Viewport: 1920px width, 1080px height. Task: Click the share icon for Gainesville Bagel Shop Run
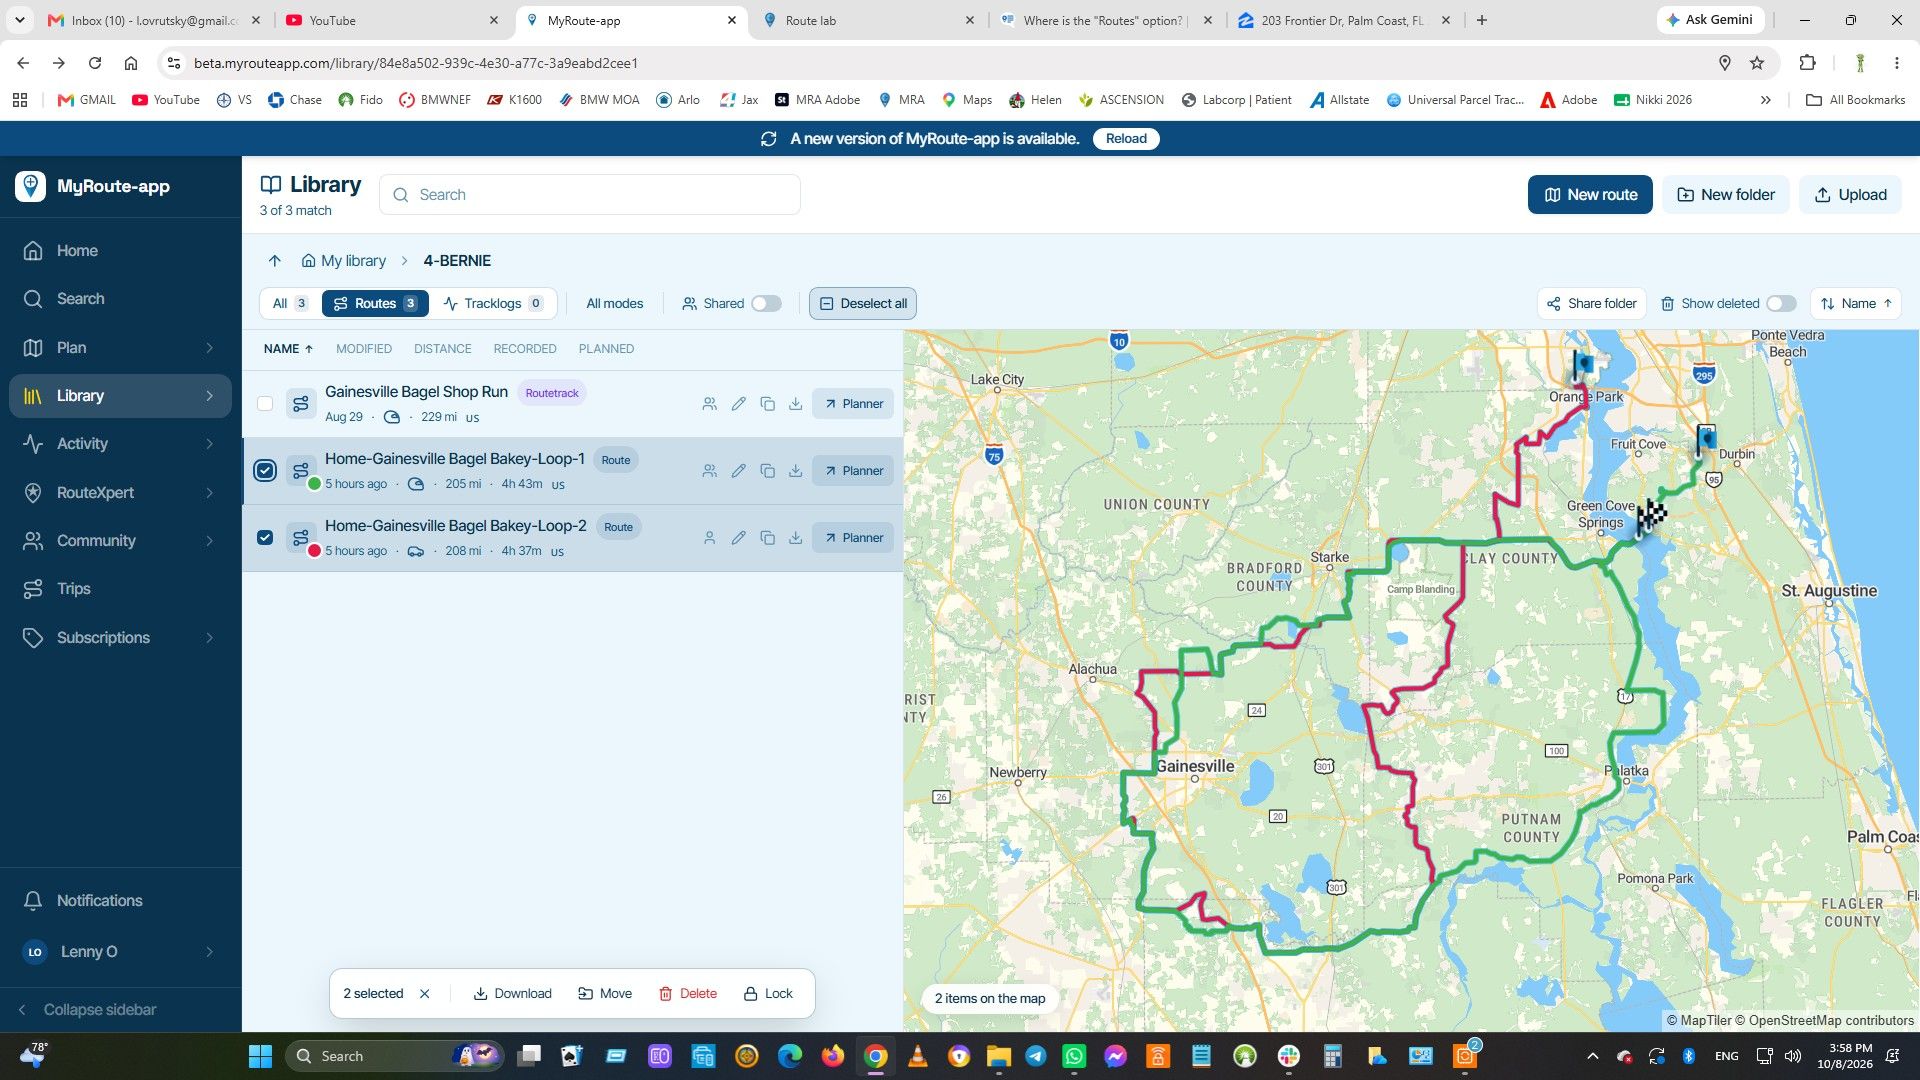point(709,404)
